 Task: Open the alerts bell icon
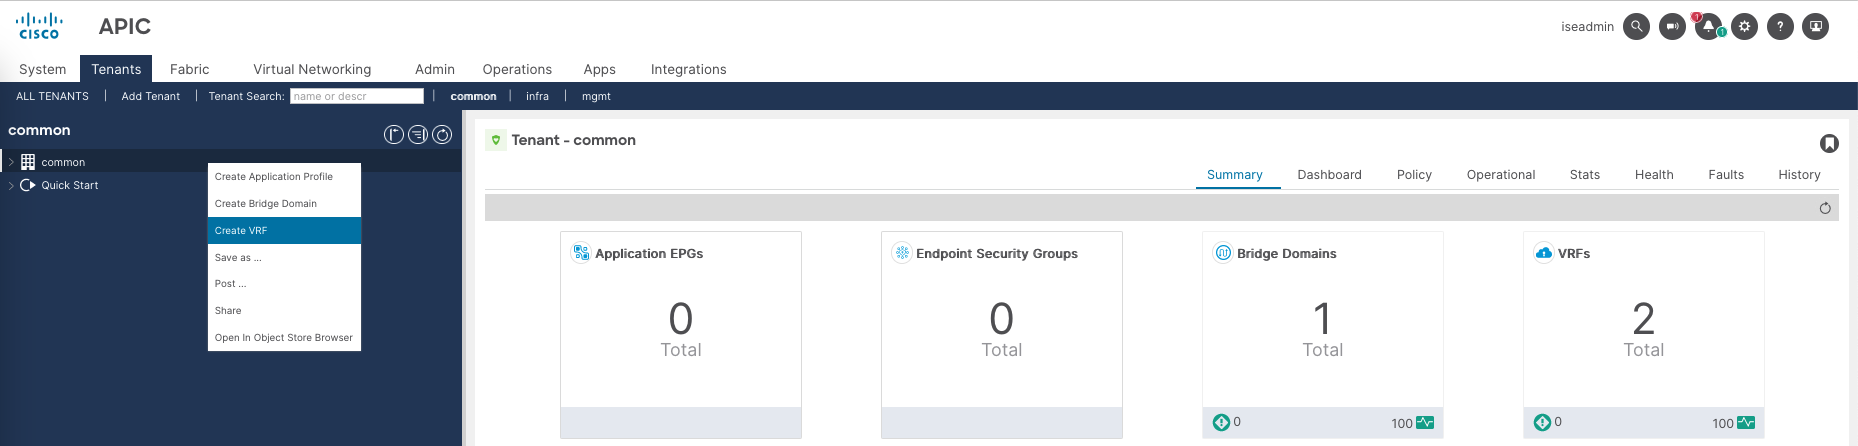coord(1708,27)
